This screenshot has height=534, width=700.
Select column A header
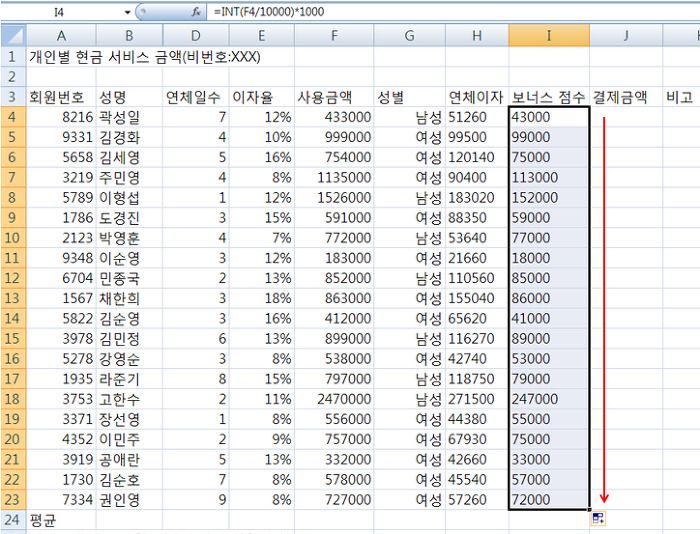coord(61,35)
